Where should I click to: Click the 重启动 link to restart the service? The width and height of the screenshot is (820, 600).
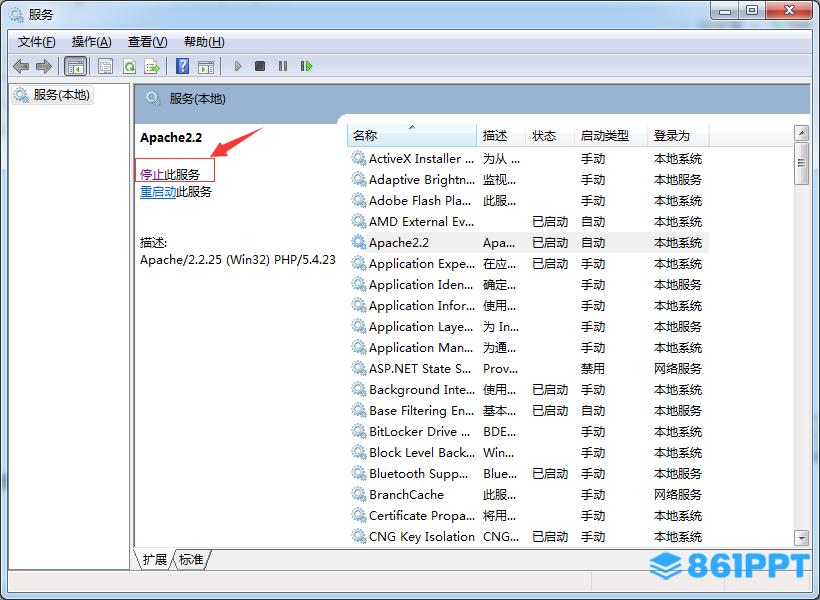tap(158, 192)
